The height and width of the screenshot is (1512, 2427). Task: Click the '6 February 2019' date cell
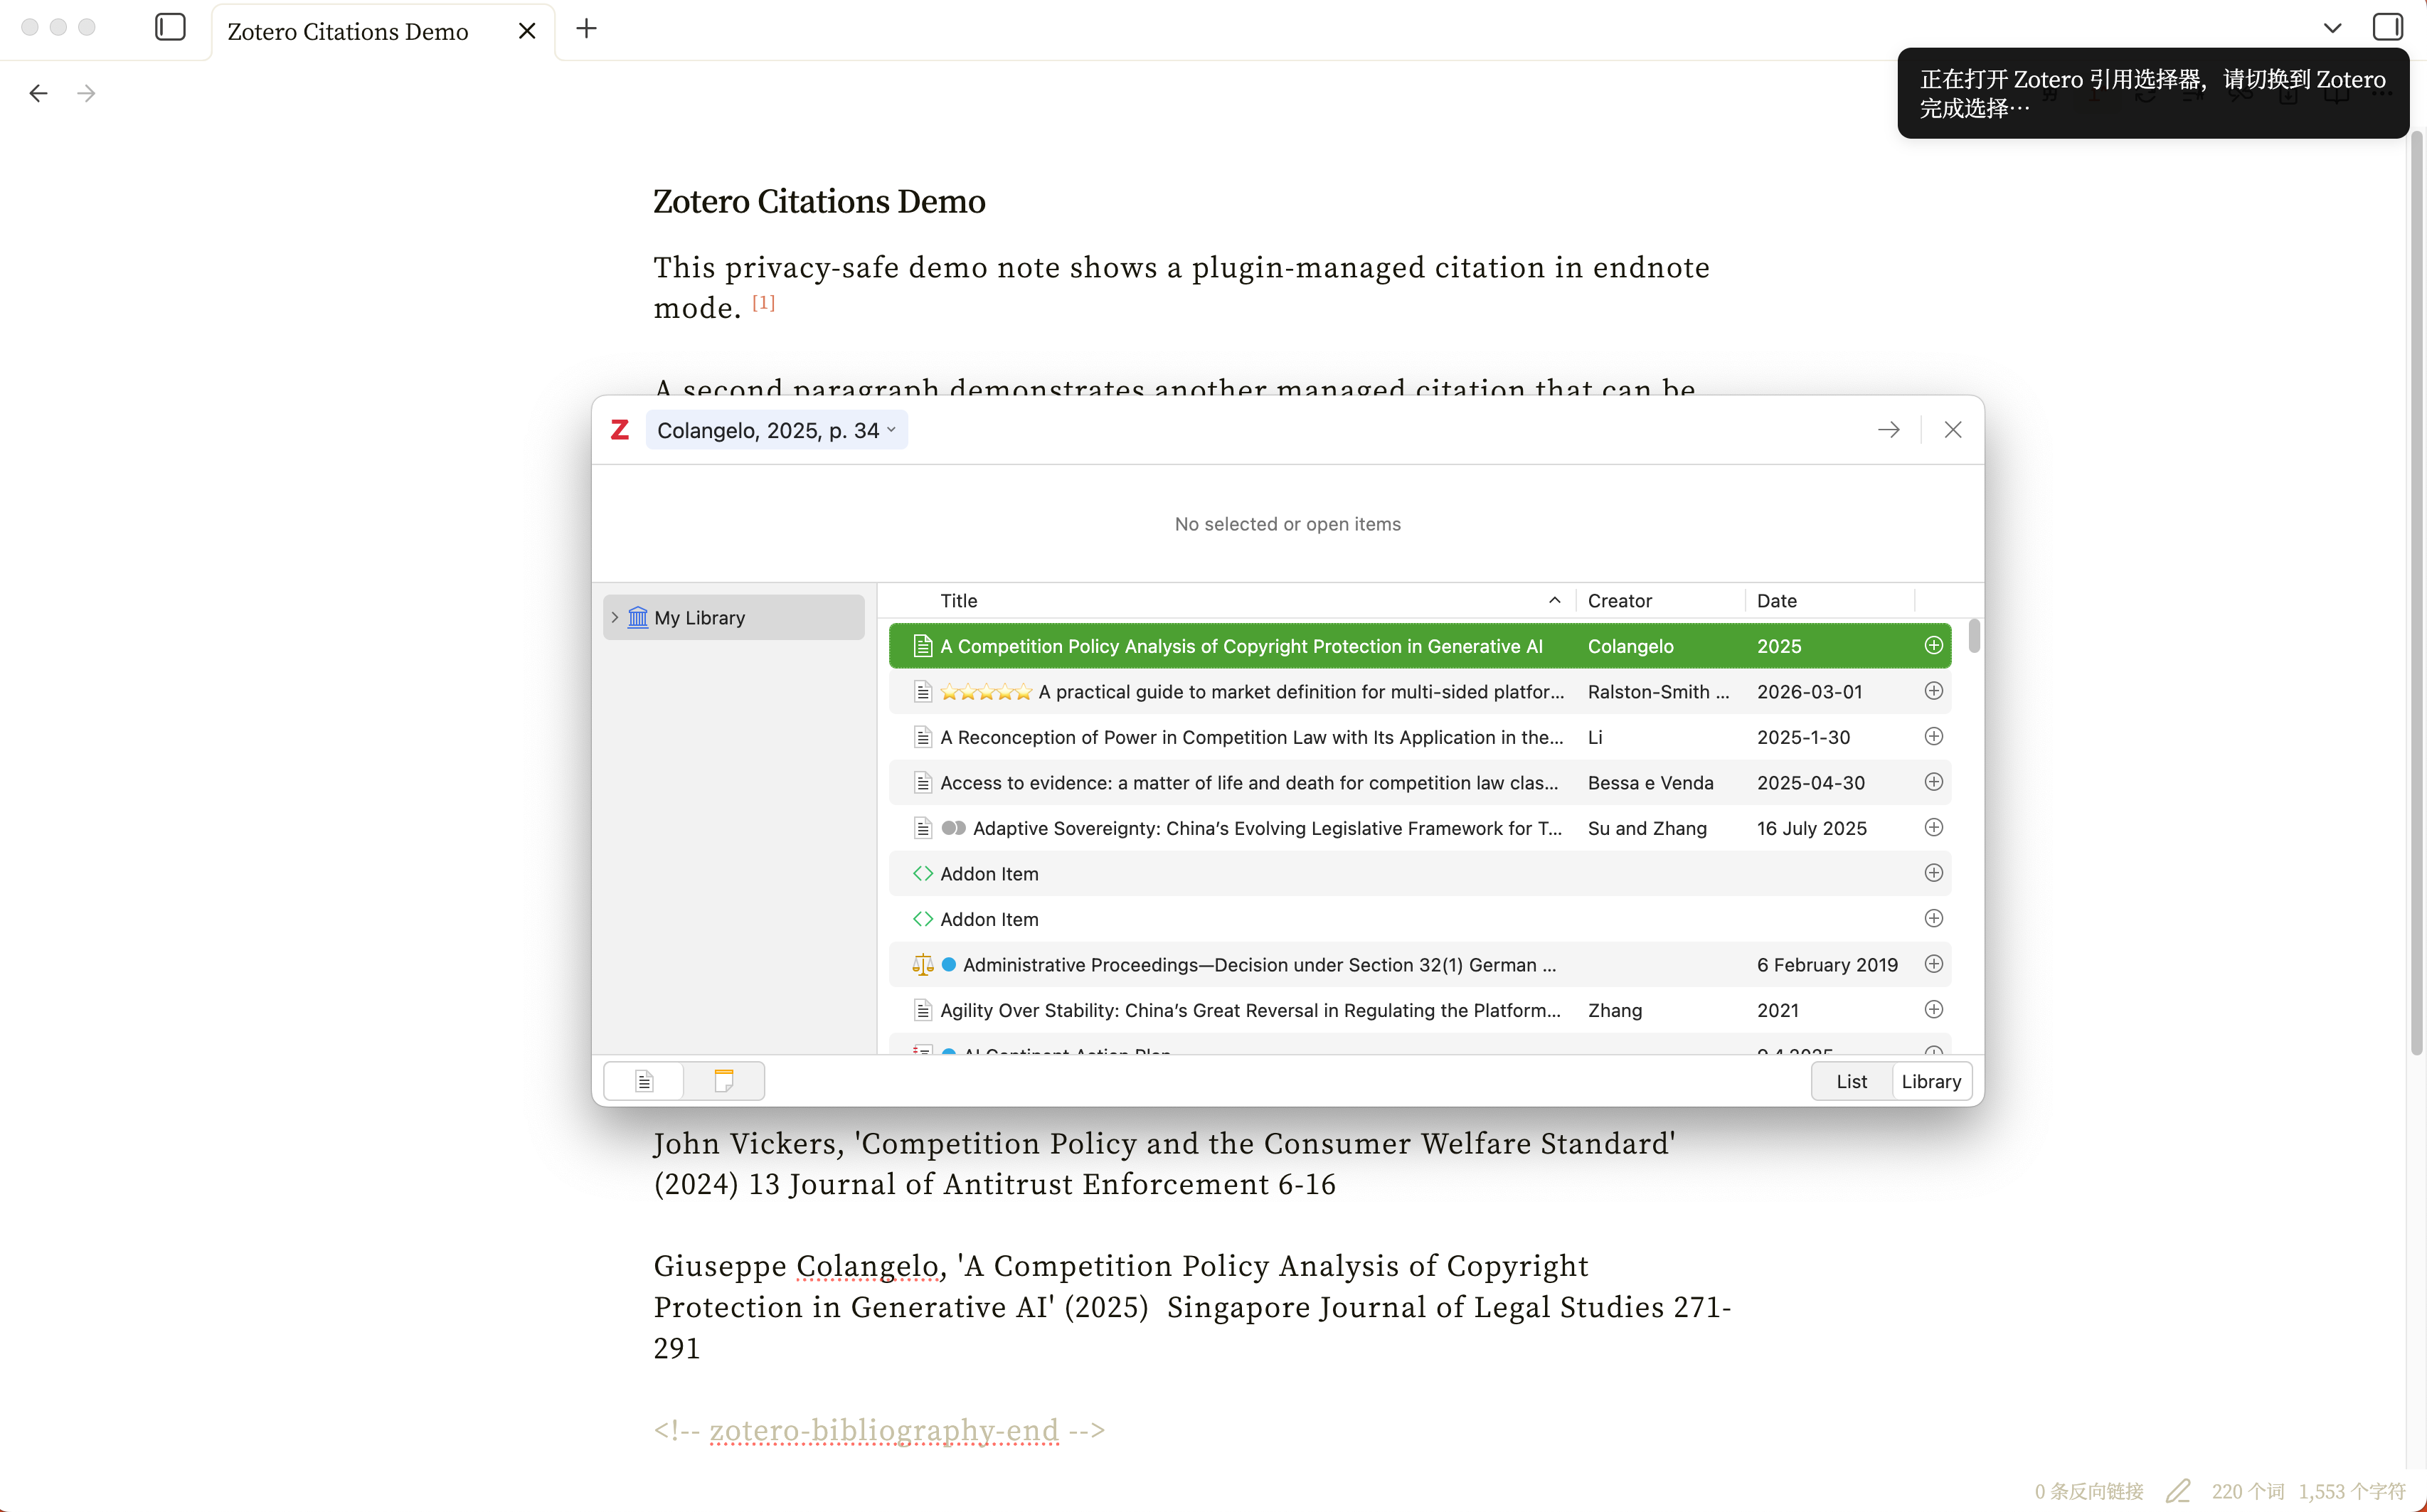tap(1827, 964)
